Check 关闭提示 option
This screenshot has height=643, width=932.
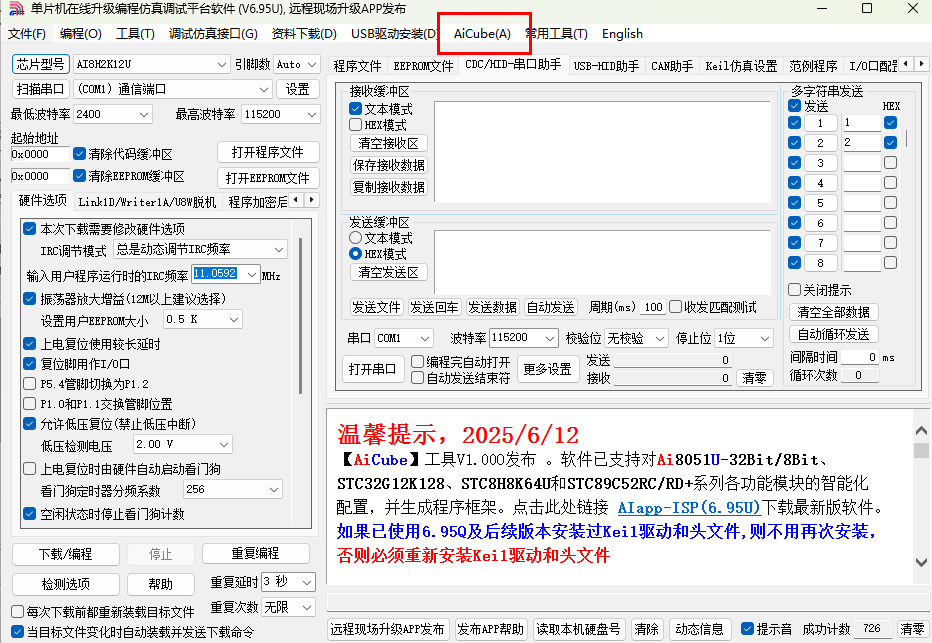point(794,290)
